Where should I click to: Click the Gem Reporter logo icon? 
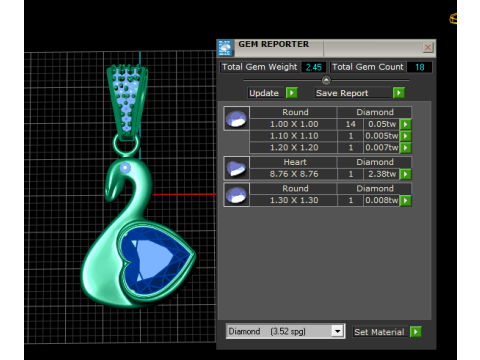click(x=225, y=48)
